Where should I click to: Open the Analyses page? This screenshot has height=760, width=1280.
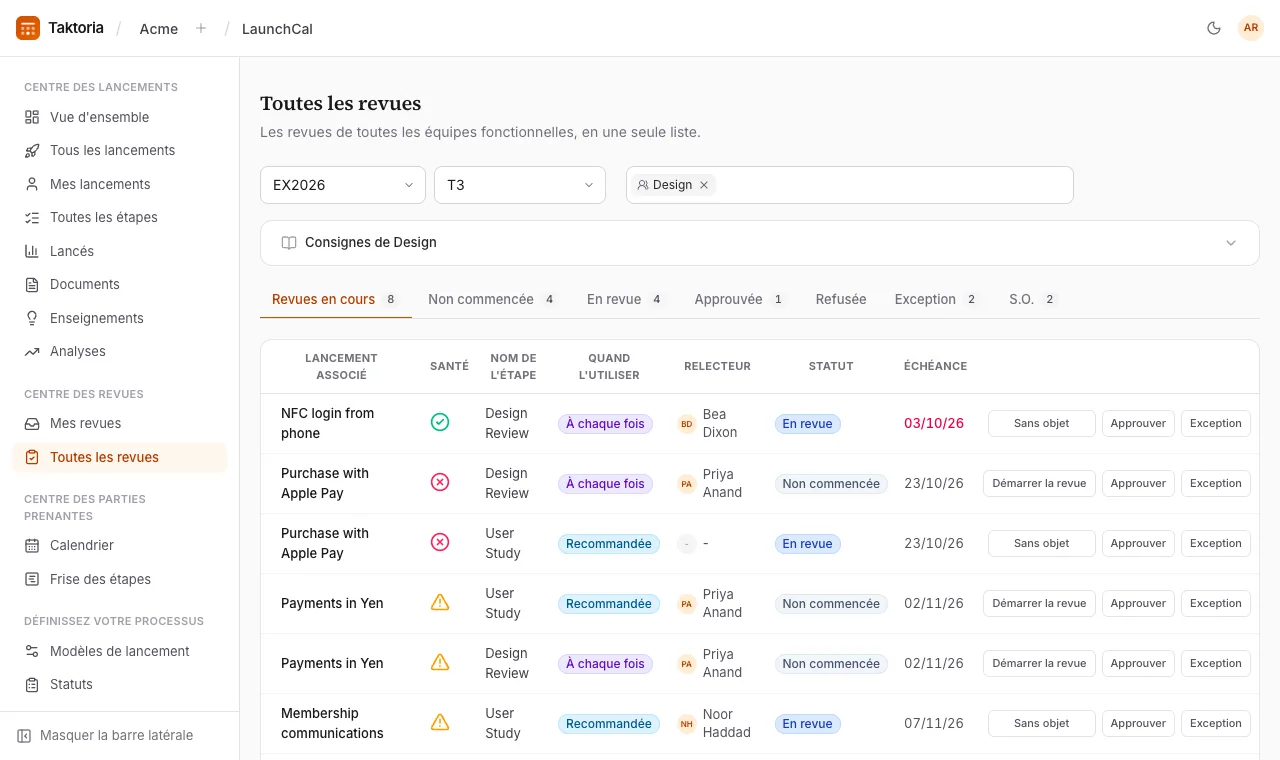click(x=119, y=351)
